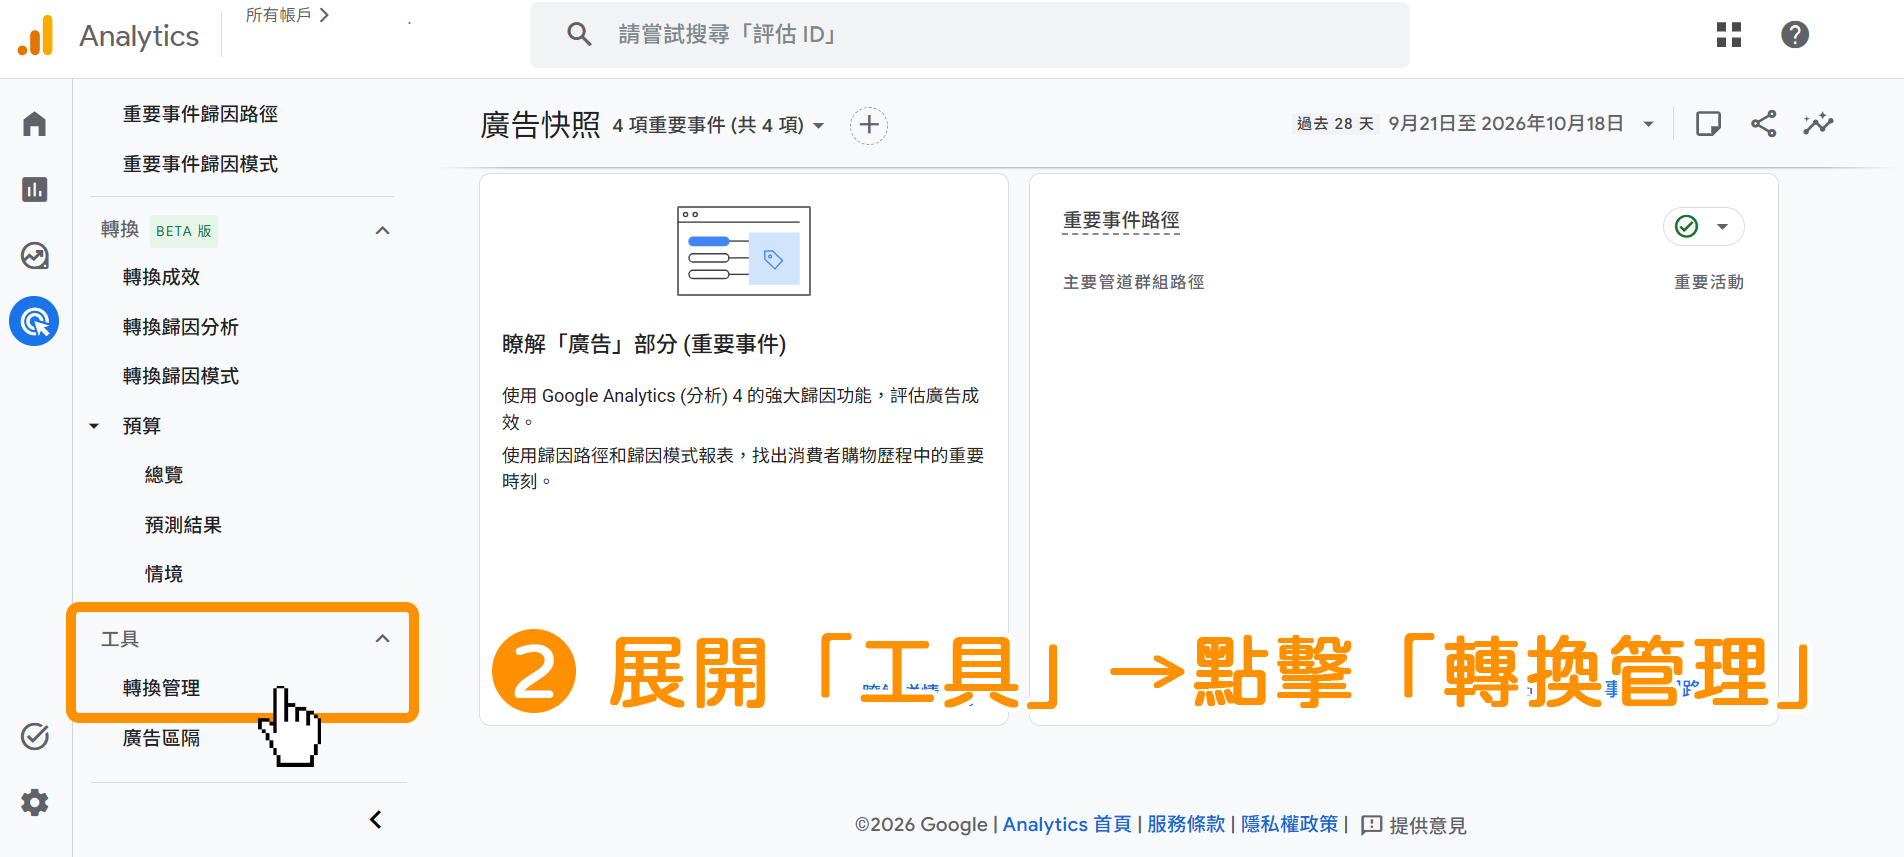Open the Configure checkmark icon in left rail
Image resolution: width=1904 pixels, height=857 pixels.
click(x=35, y=737)
